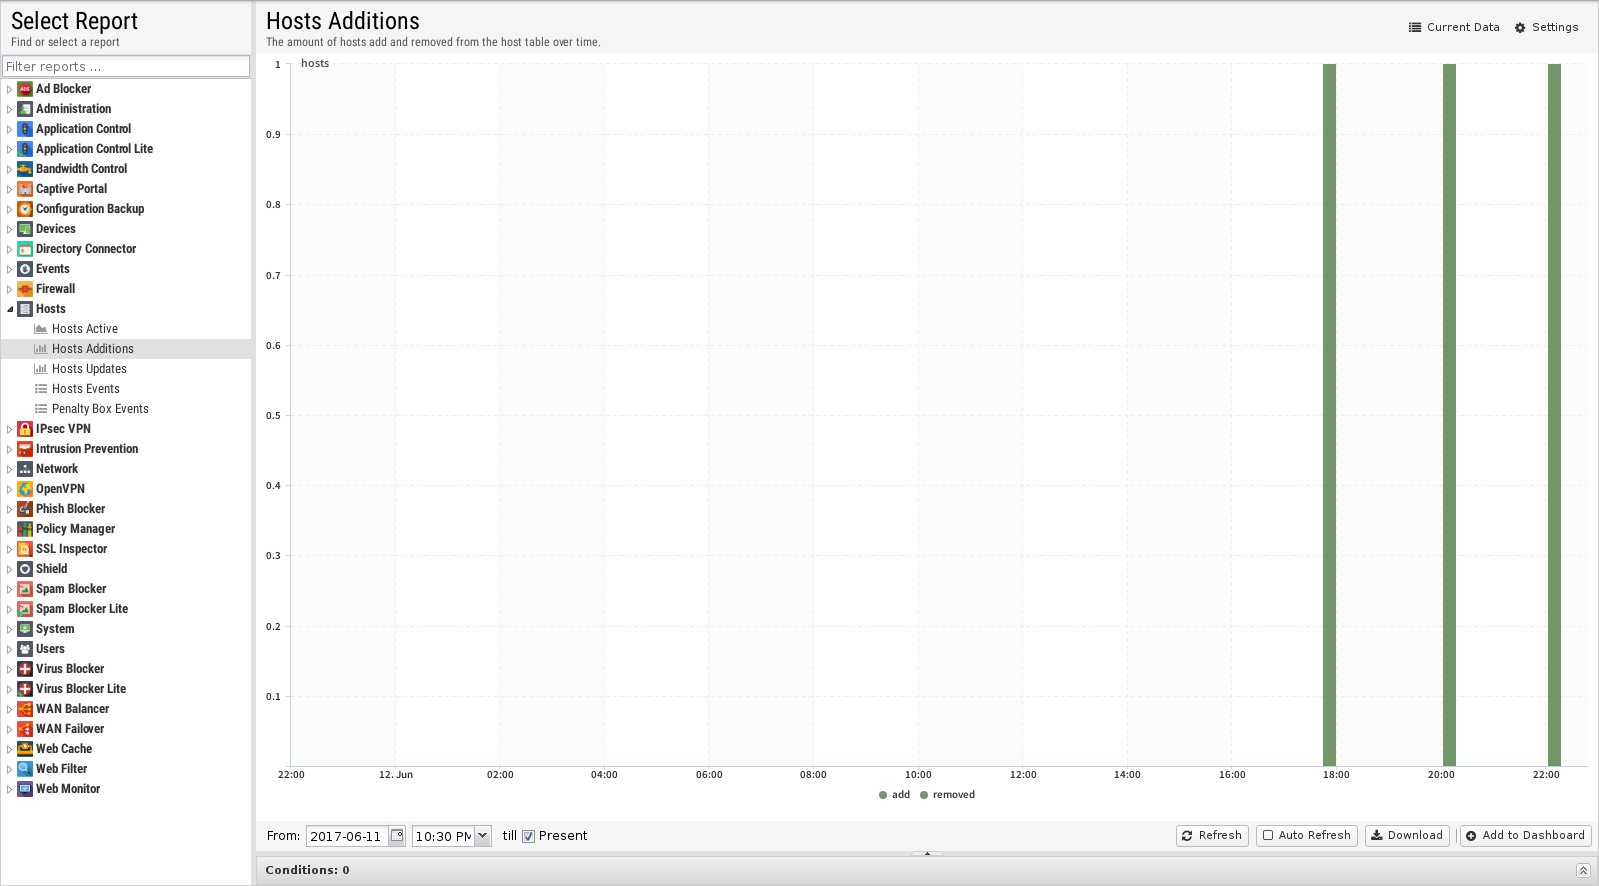
Task: Collapse the Hosts tree category
Action: click(10, 309)
